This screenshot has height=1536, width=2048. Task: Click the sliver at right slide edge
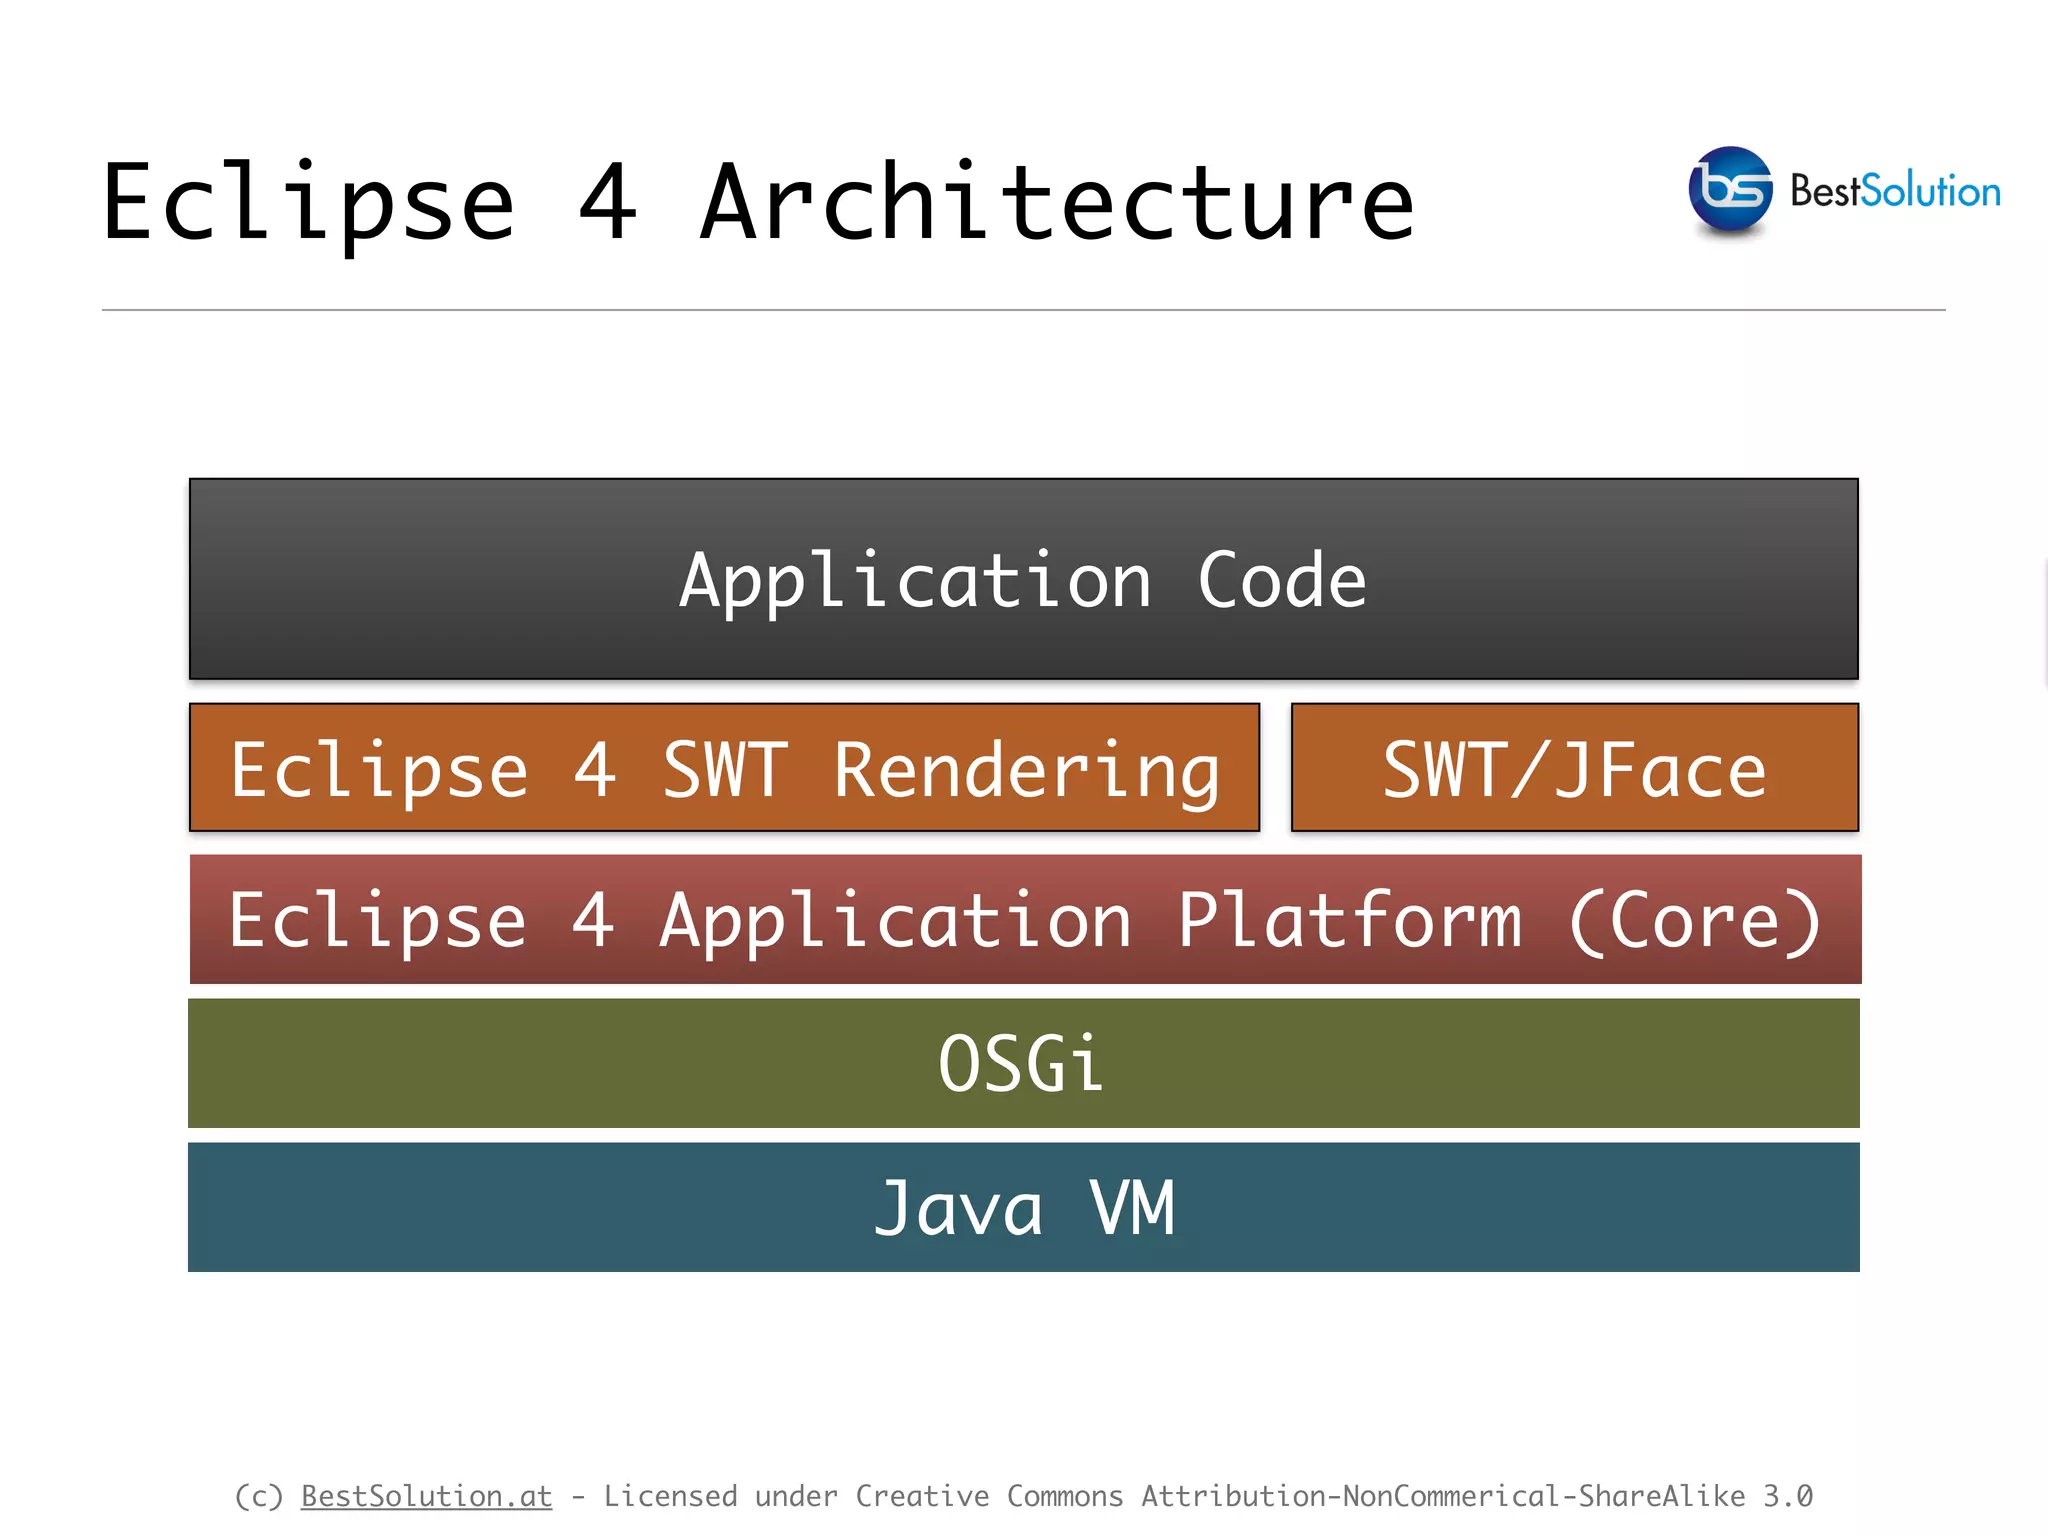pyautogui.click(x=2044, y=625)
